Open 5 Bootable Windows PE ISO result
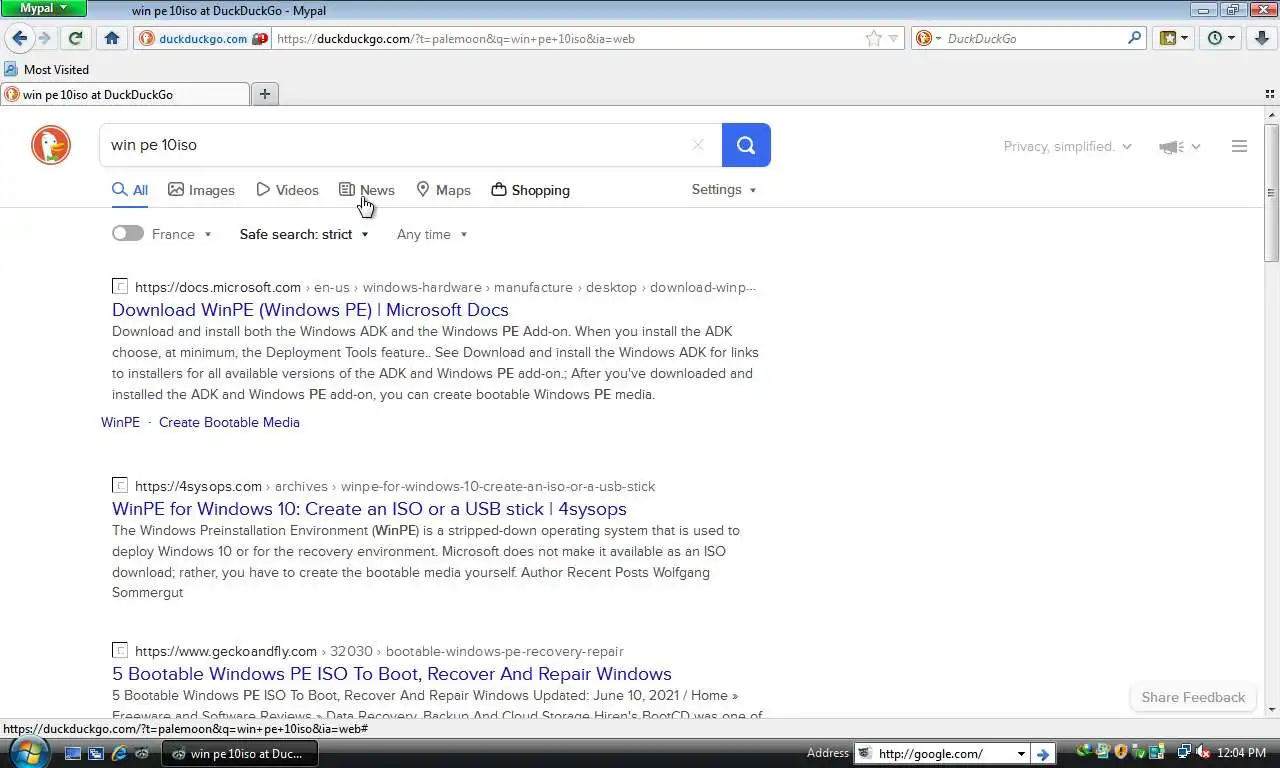Image resolution: width=1280 pixels, height=768 pixels. pyautogui.click(x=392, y=673)
